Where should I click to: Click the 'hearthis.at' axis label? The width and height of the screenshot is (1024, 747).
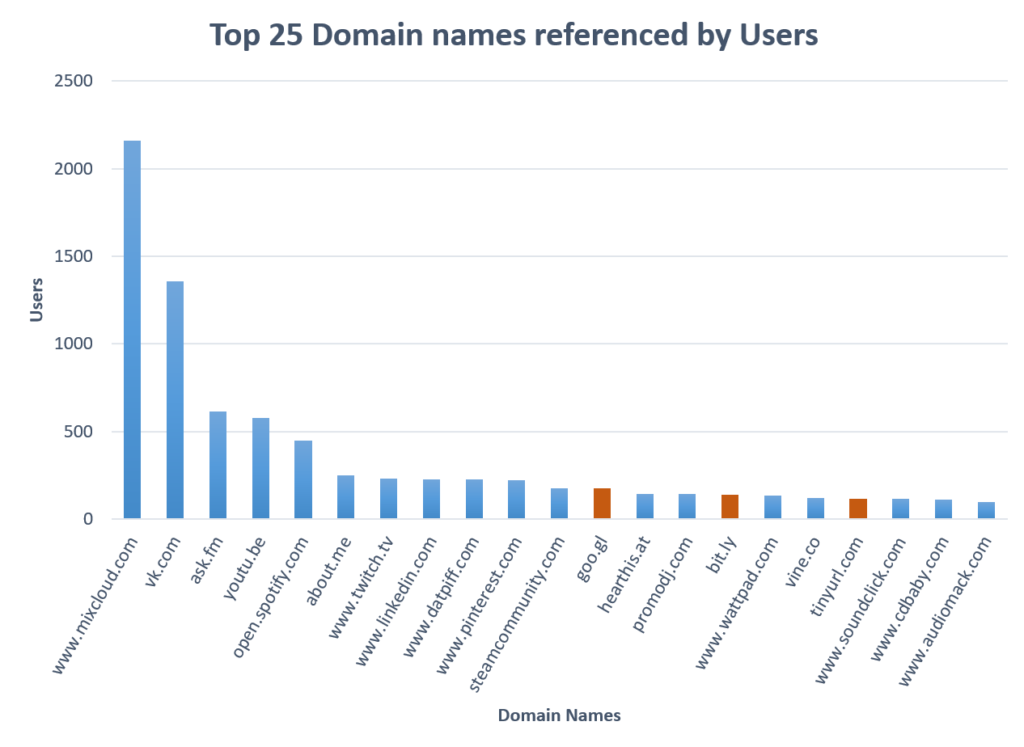pos(624,575)
